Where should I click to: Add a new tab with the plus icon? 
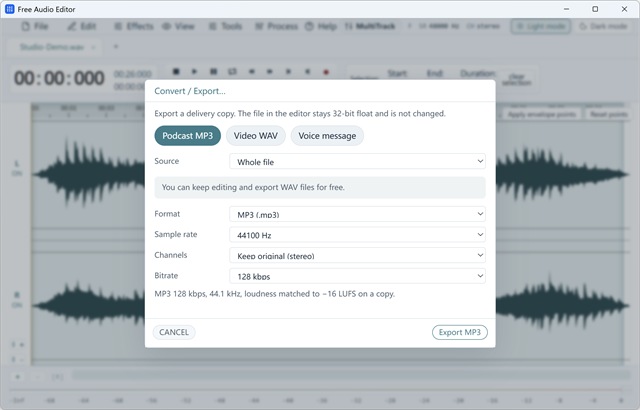click(x=116, y=47)
